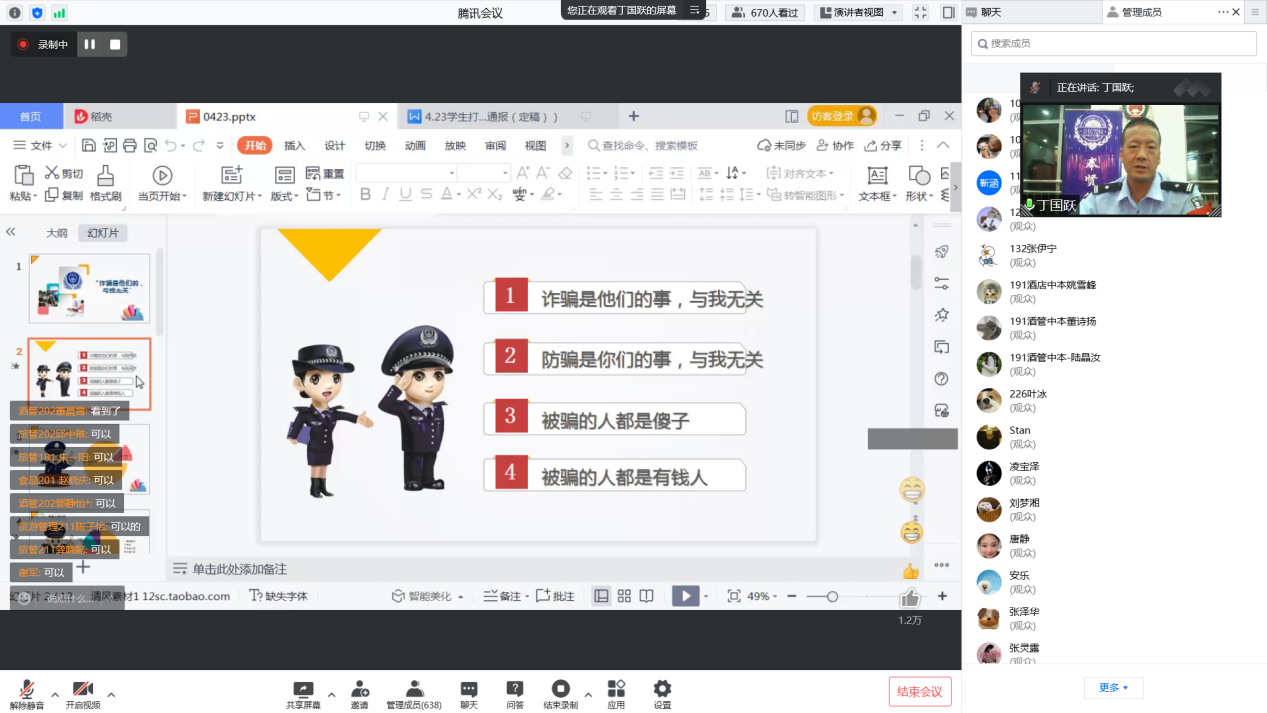
Task: Stop recording via 结束录制 icon
Action: pos(561,690)
